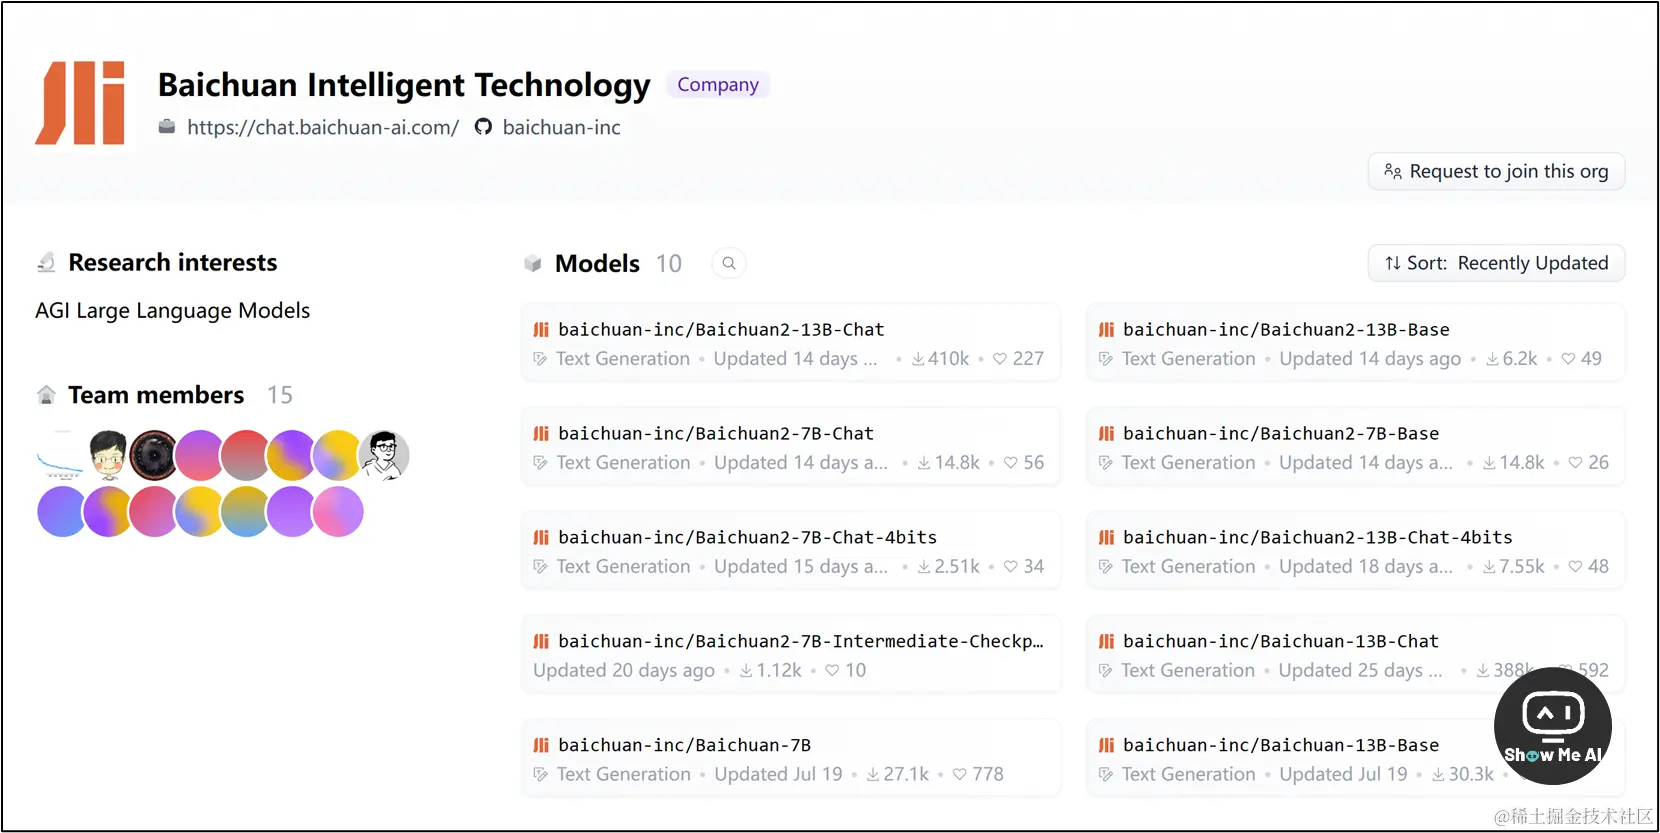1660x833 pixels.
Task: Click the heart icon with 778 likes
Action: pyautogui.click(x=960, y=775)
